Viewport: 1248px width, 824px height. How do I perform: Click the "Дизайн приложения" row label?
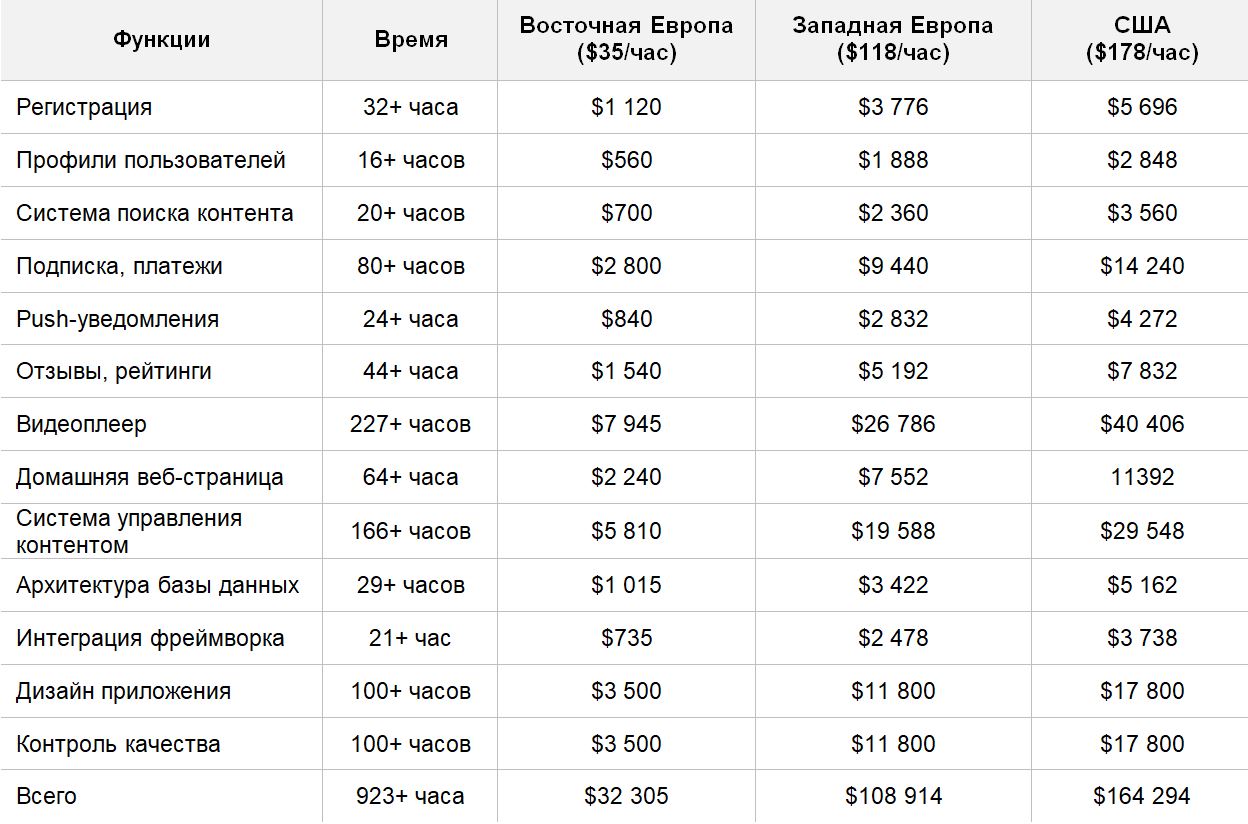(123, 691)
